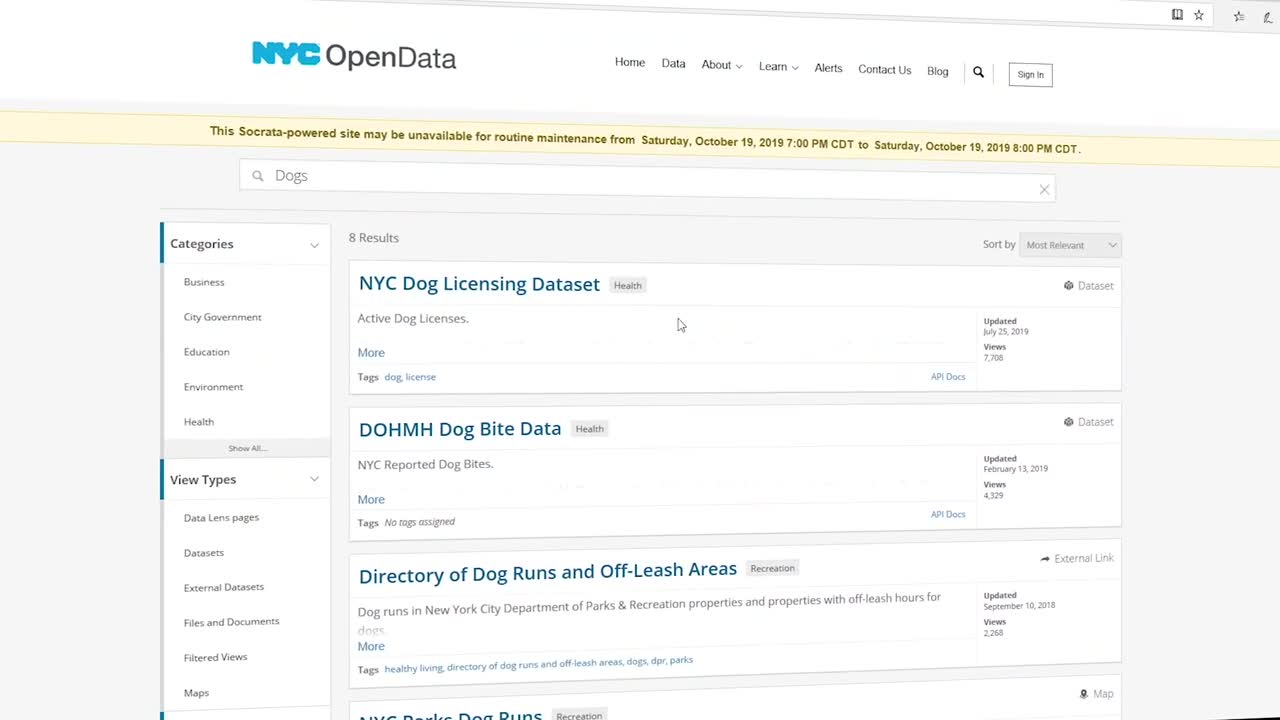The height and width of the screenshot is (720, 1280).
Task: Filter by External Datasets view type
Action: click(224, 588)
